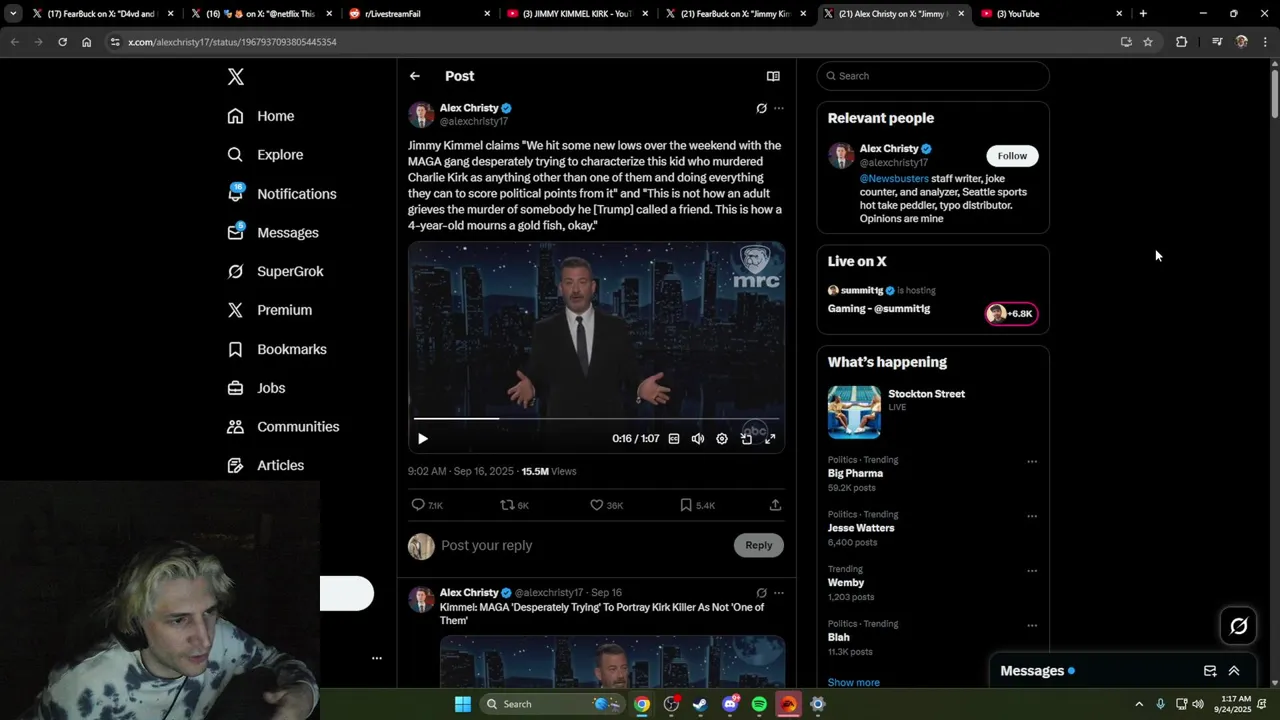Image resolution: width=1280 pixels, height=720 pixels.
Task: Open video settings gear
Action: (x=722, y=438)
